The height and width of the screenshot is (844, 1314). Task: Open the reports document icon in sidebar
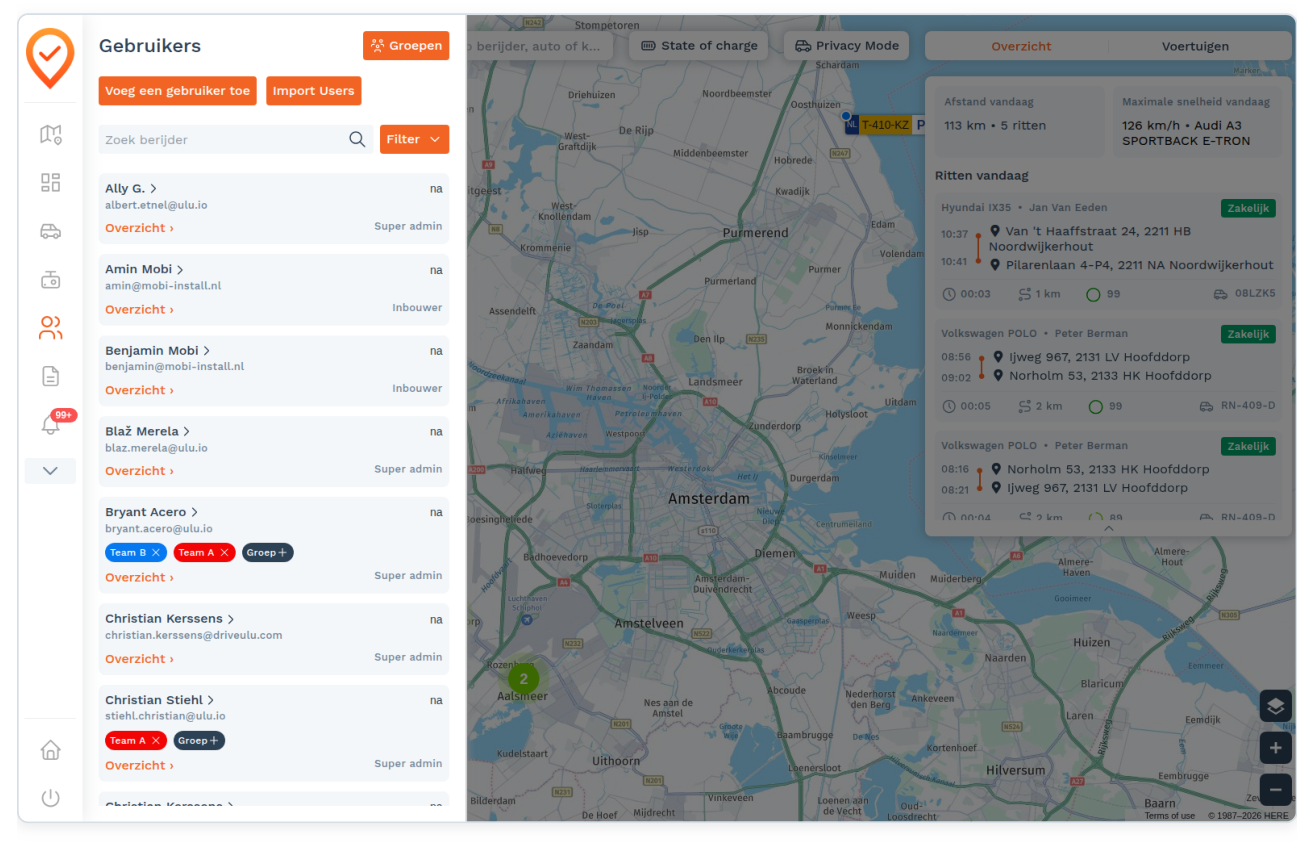click(x=50, y=376)
